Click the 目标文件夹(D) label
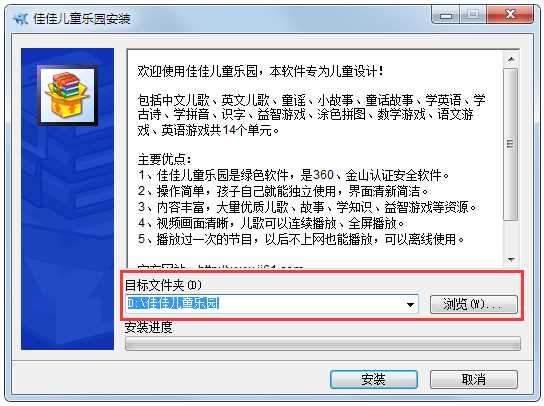Screen dimensions: 544x406 pos(163,285)
